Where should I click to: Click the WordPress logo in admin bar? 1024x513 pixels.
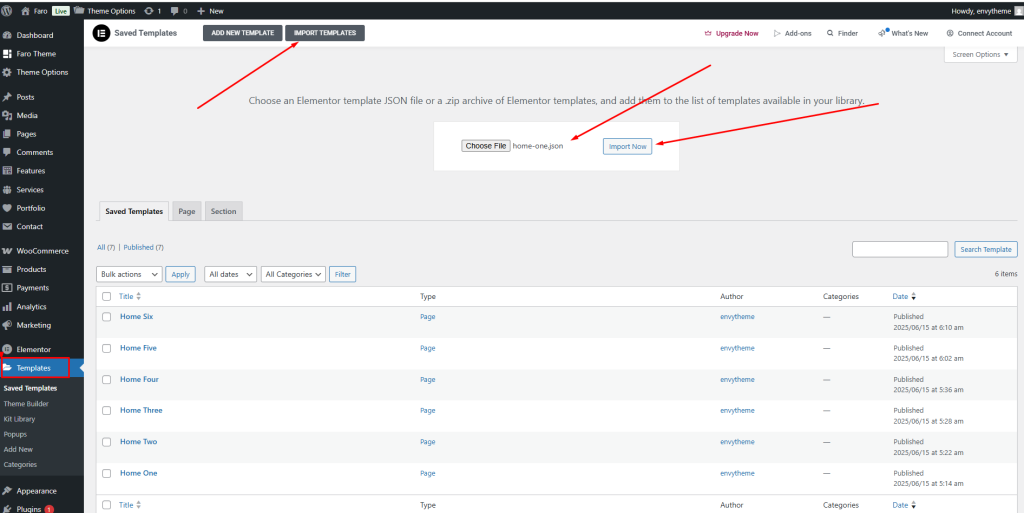pyautogui.click(x=9, y=9)
